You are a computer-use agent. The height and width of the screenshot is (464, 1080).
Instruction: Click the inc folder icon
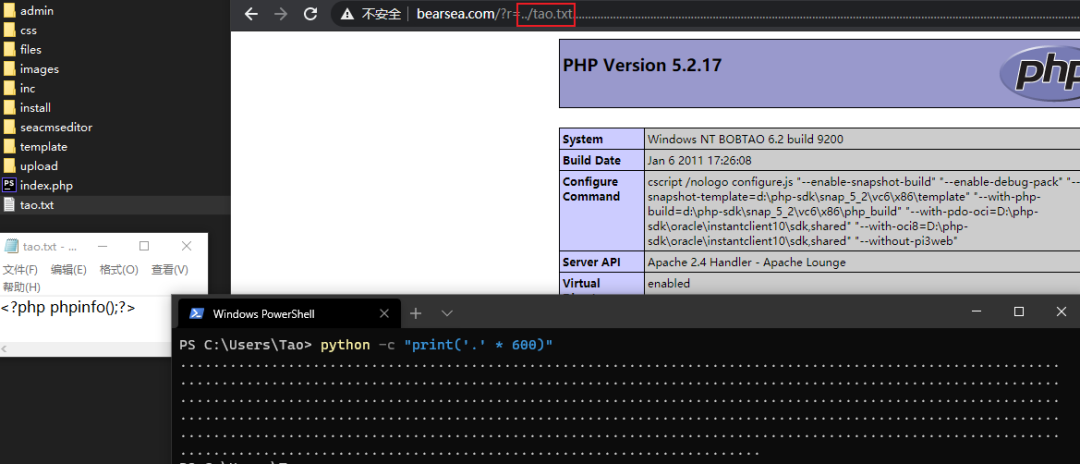click(x=9, y=88)
